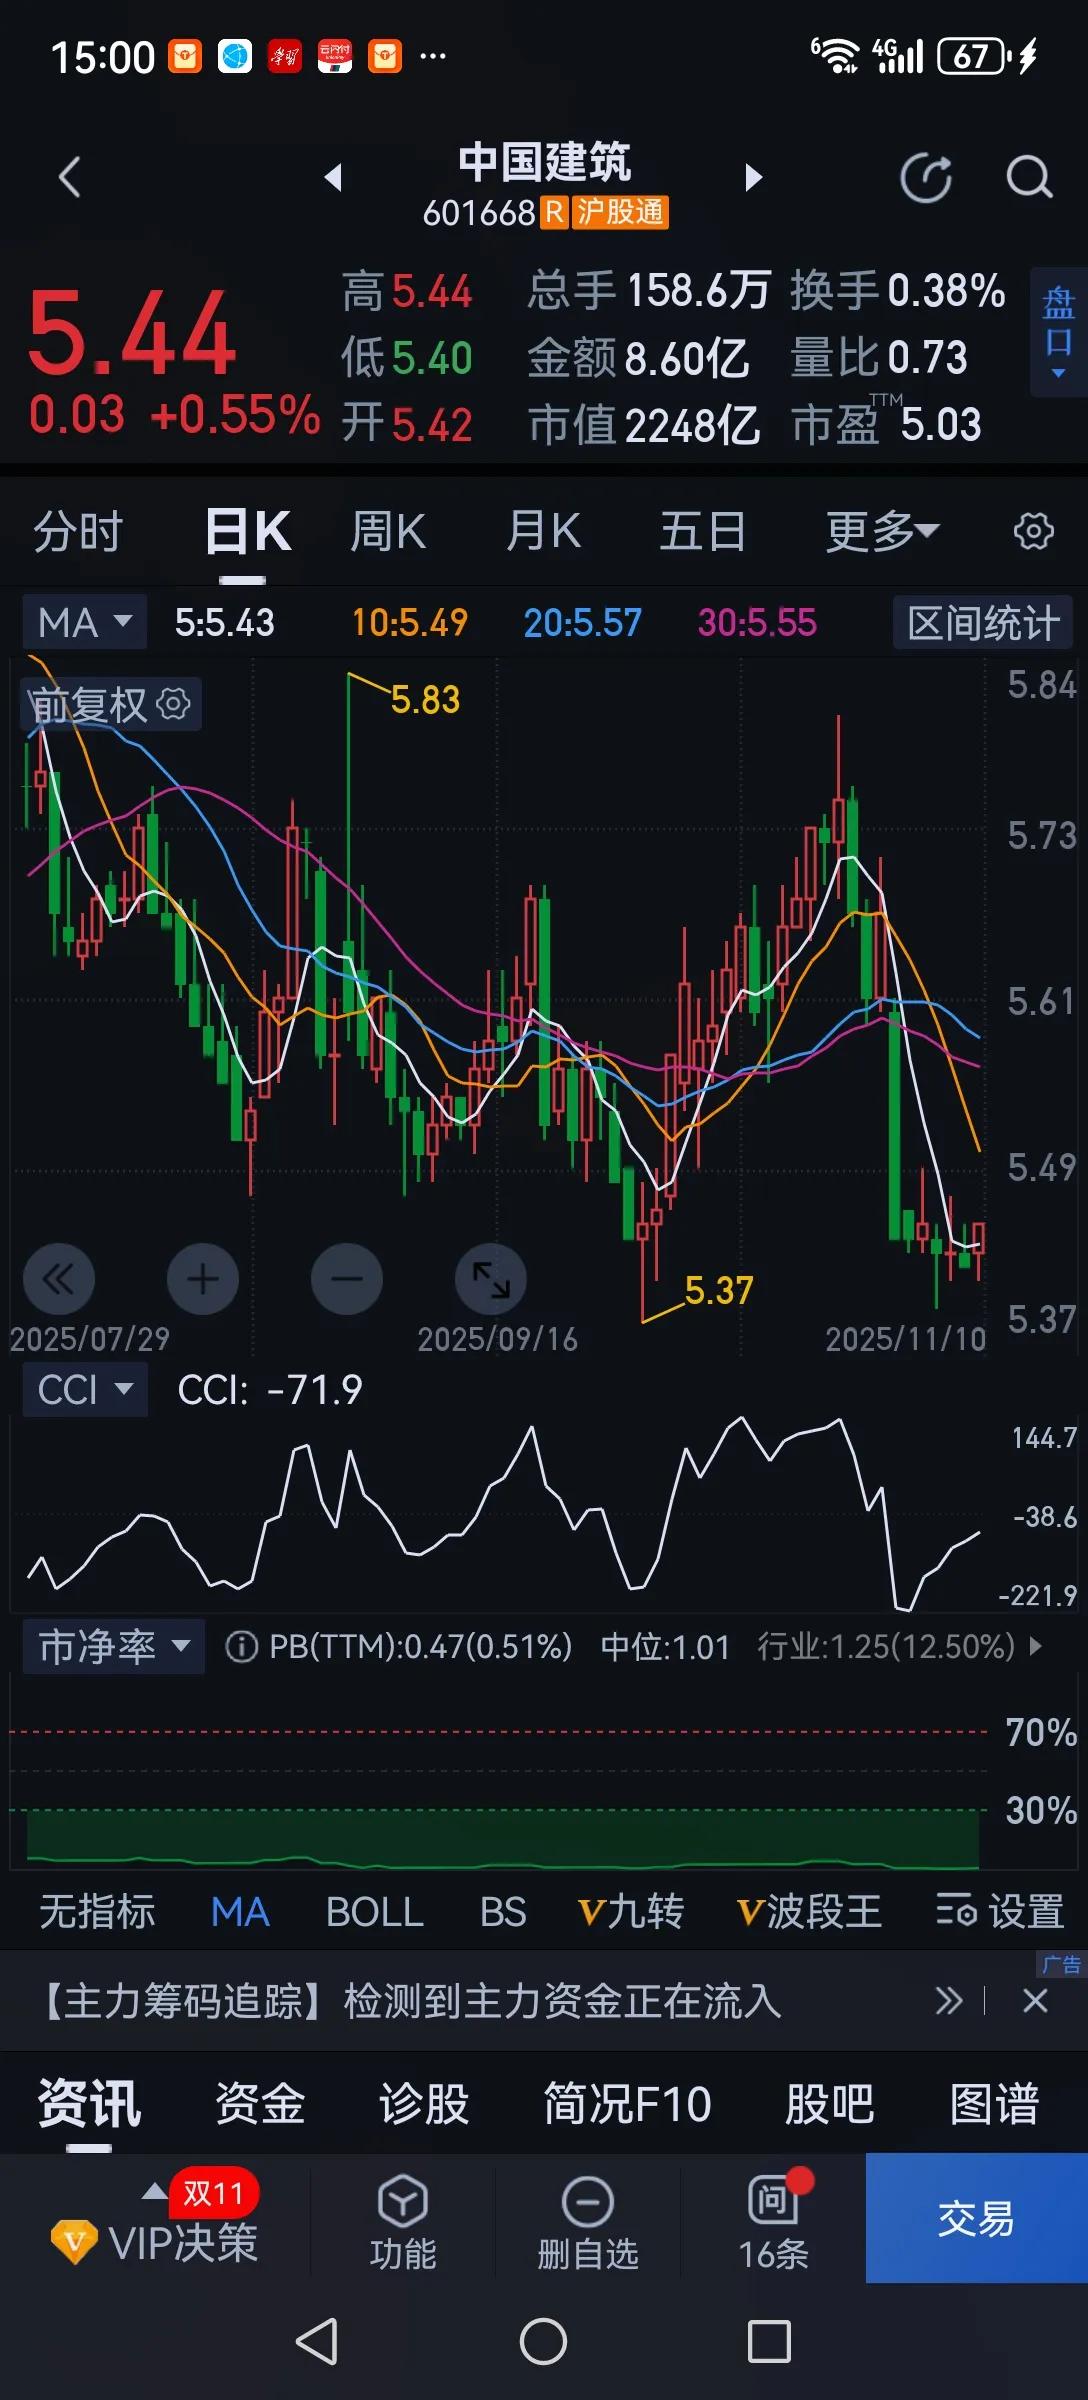Tap the 市值2248亿 figure
Screen dimensions: 1088x2400
point(644,424)
